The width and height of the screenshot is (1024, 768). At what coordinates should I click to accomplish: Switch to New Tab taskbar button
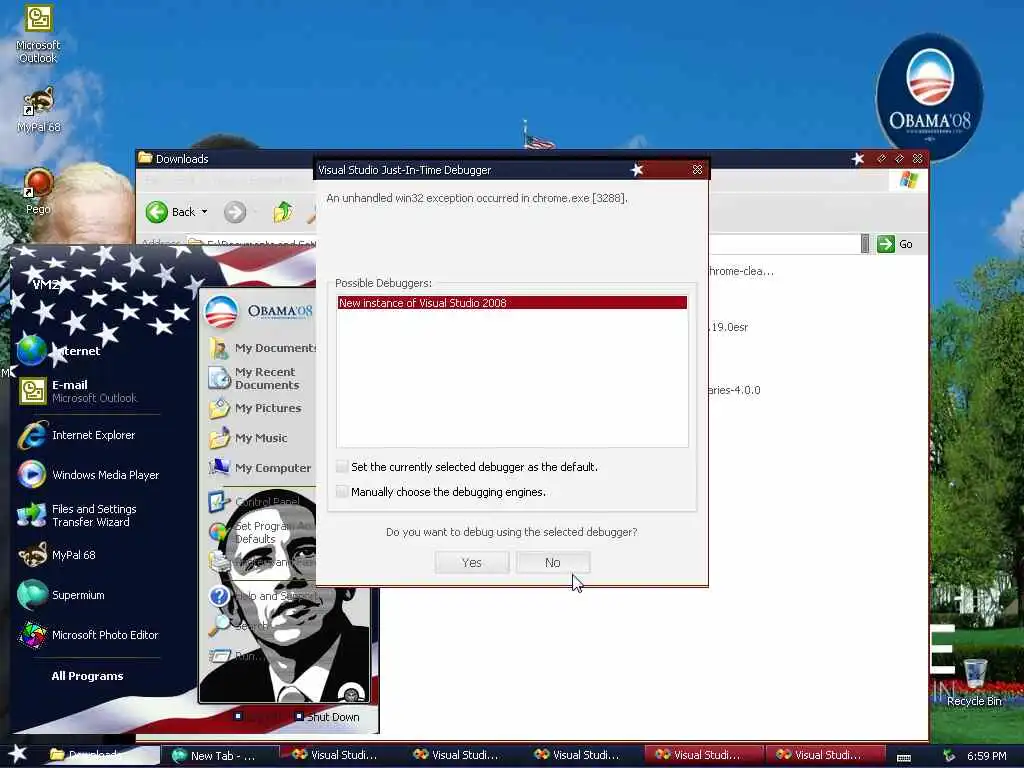coord(220,755)
